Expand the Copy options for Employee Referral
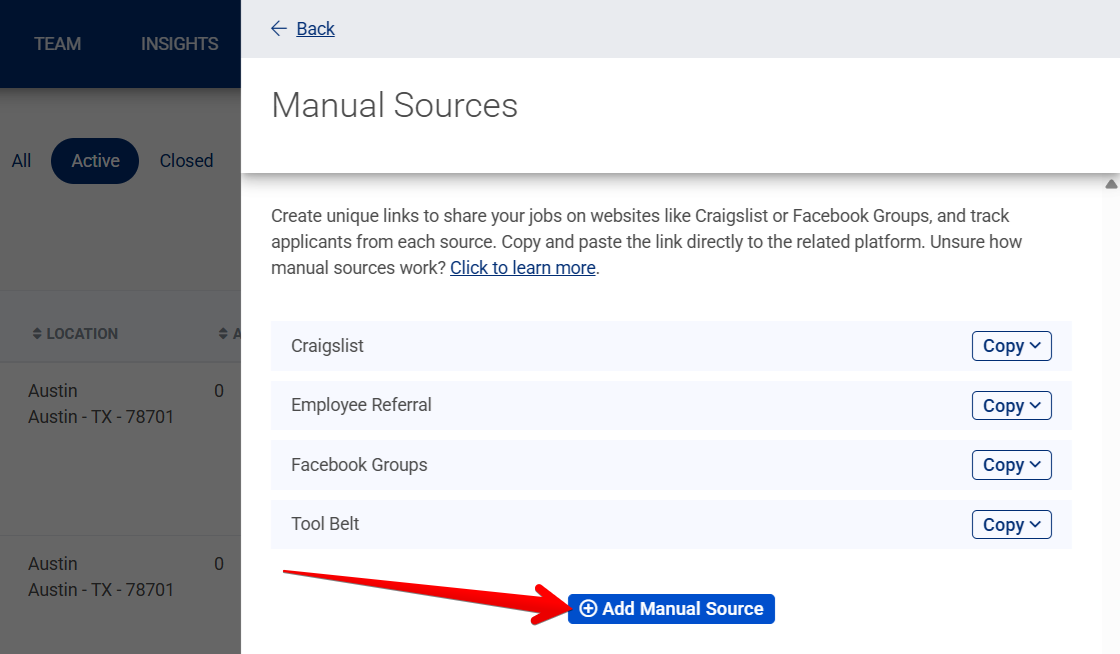 click(1037, 405)
